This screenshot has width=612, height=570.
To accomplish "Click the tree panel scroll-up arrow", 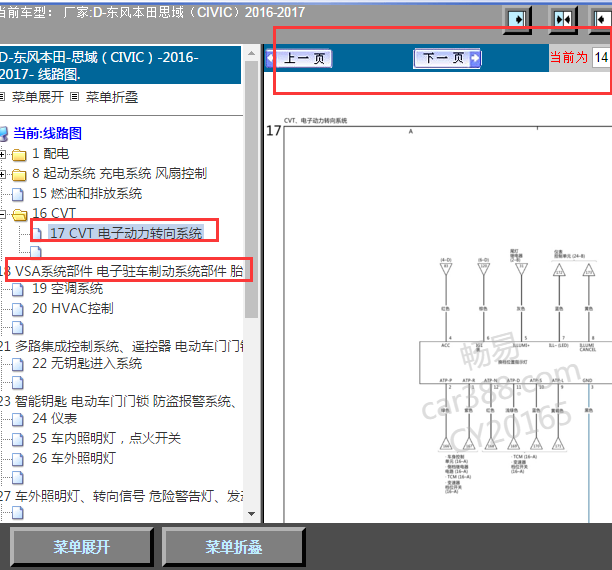I will pos(252,53).
